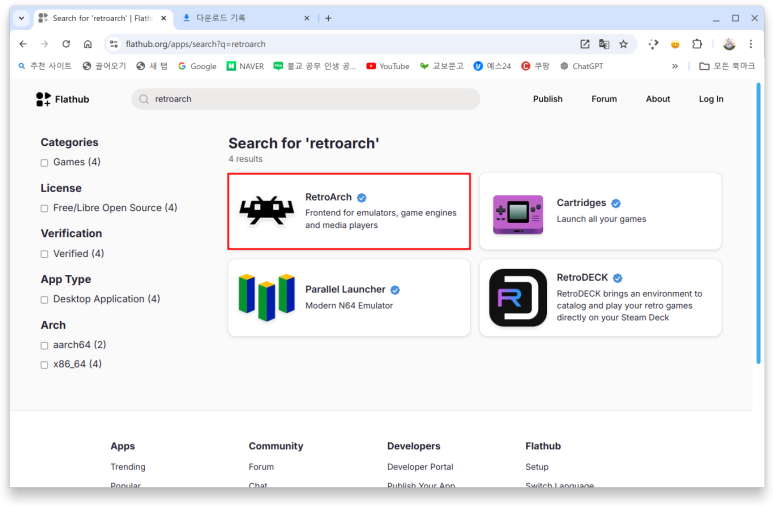Click the yellow emoji extension icon
This screenshot has height=506, width=773.
[675, 44]
